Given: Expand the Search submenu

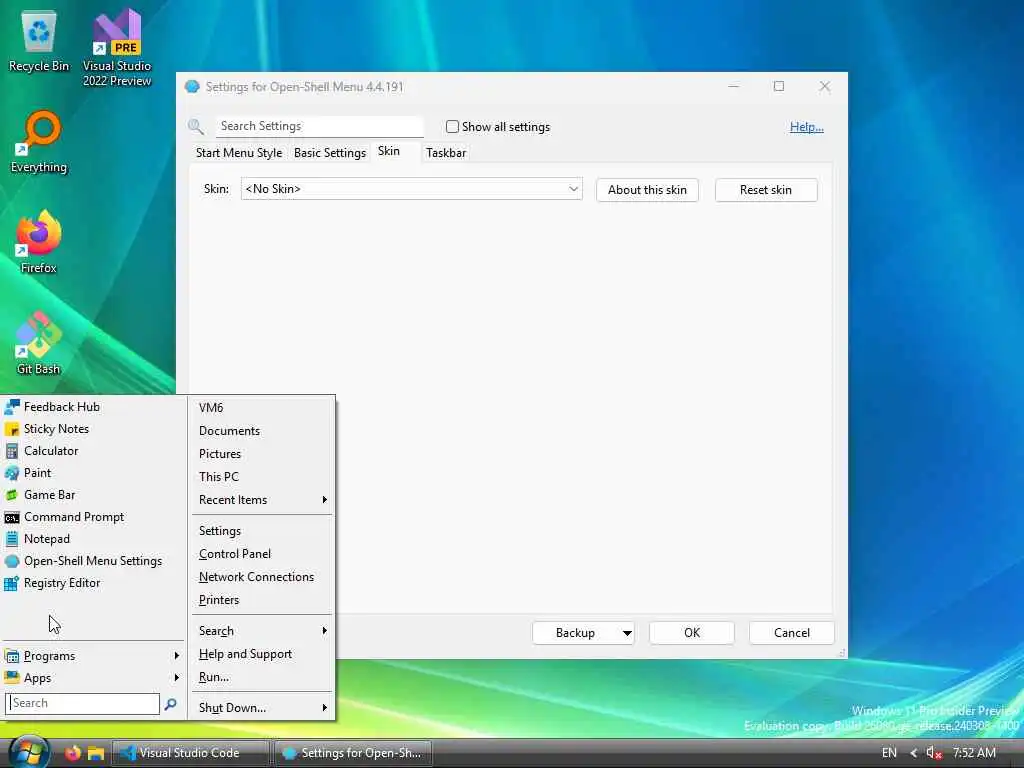Looking at the screenshot, I should pos(263,632).
